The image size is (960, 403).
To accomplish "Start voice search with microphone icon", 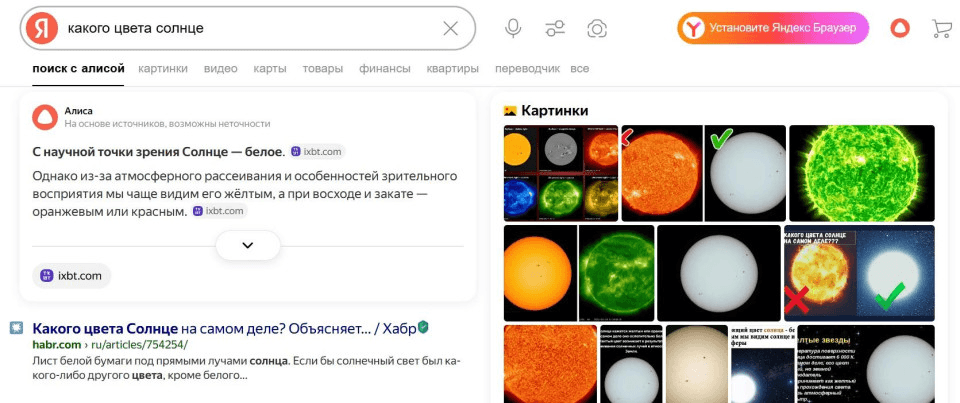I will [x=513, y=28].
